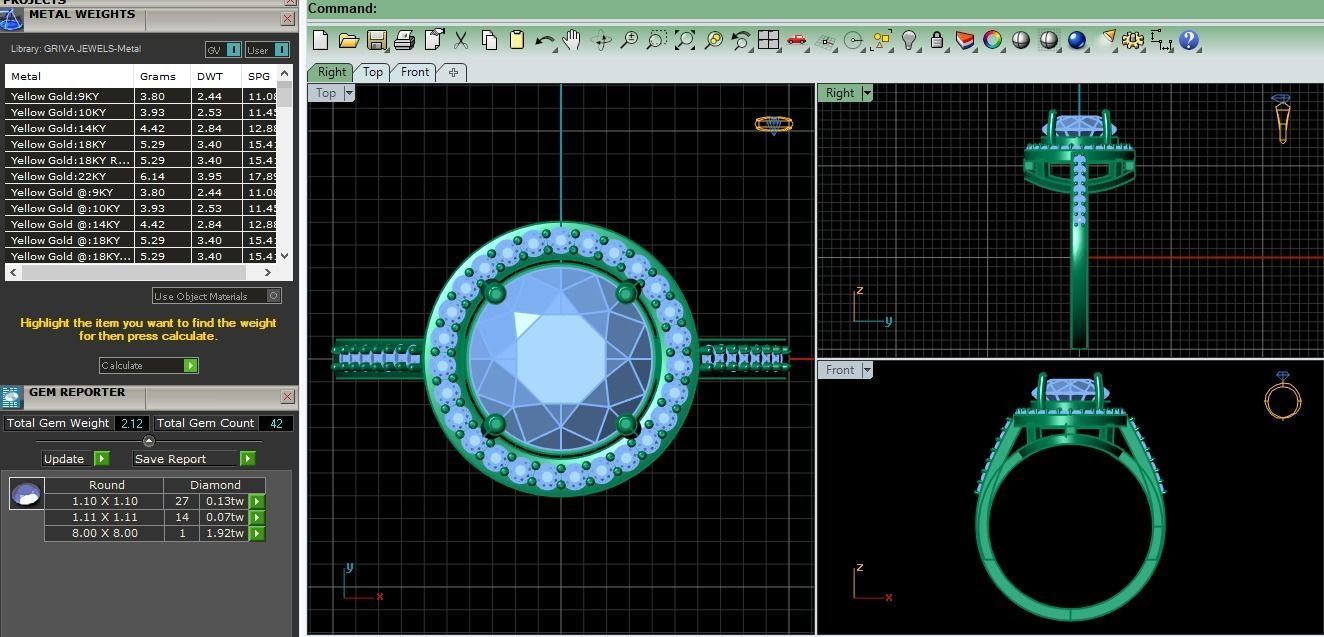Switch to the Right viewport tab
The height and width of the screenshot is (637, 1324).
point(331,72)
